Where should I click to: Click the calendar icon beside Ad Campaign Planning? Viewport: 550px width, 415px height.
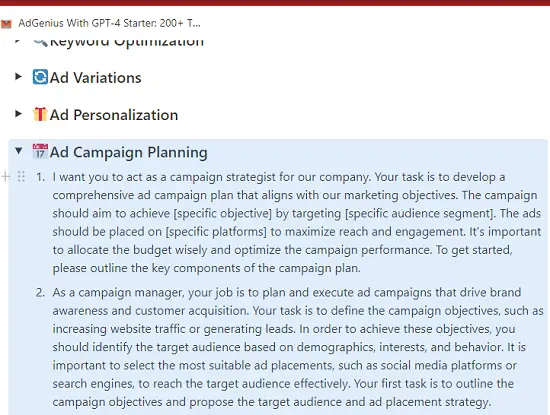pyautogui.click(x=40, y=151)
